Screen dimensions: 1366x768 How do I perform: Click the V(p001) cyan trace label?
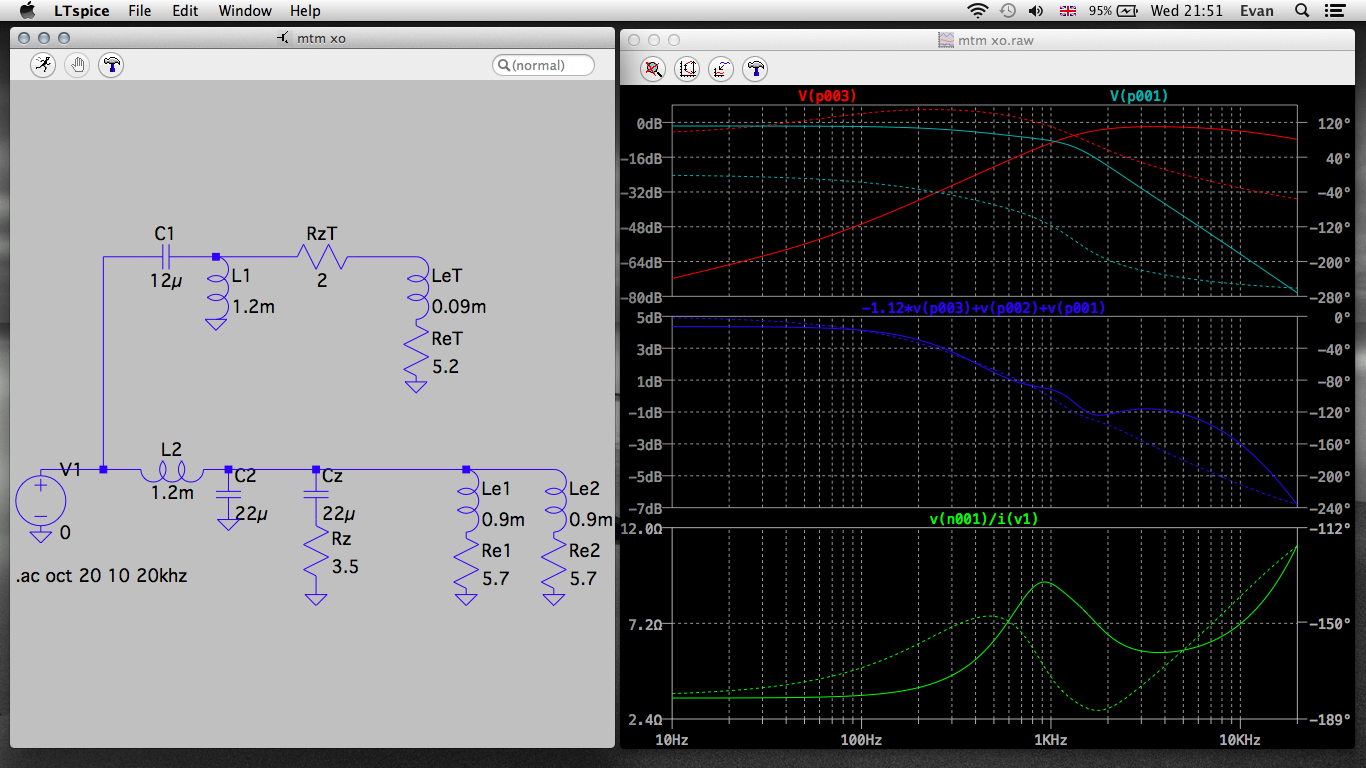pos(1139,96)
